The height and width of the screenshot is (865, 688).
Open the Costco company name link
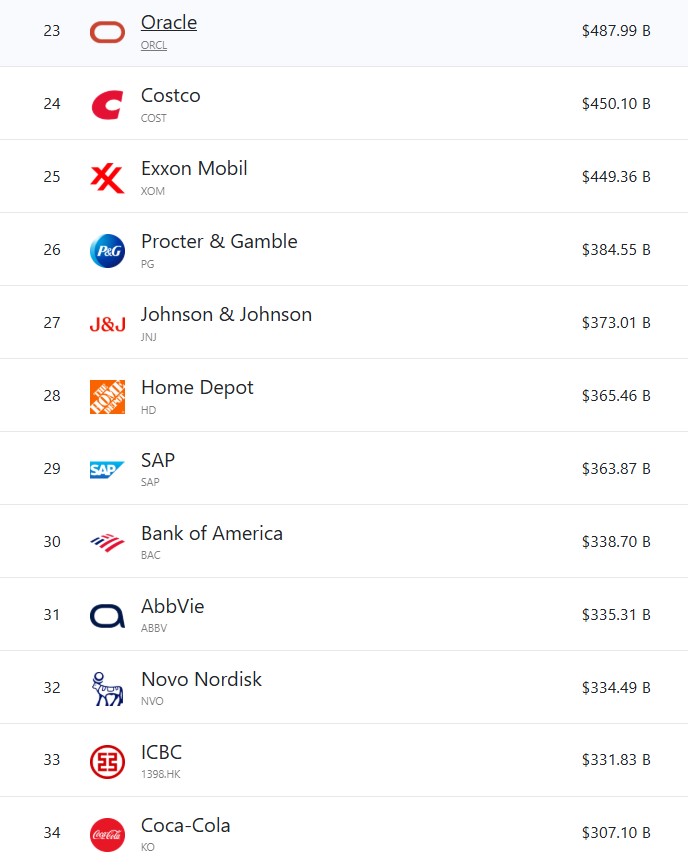170,95
